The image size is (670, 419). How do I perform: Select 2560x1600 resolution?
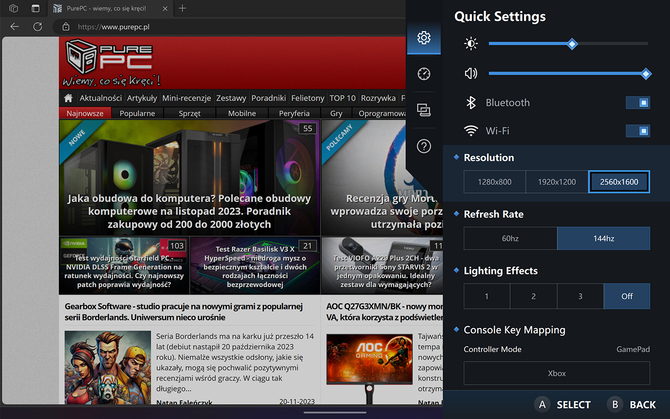tap(619, 182)
